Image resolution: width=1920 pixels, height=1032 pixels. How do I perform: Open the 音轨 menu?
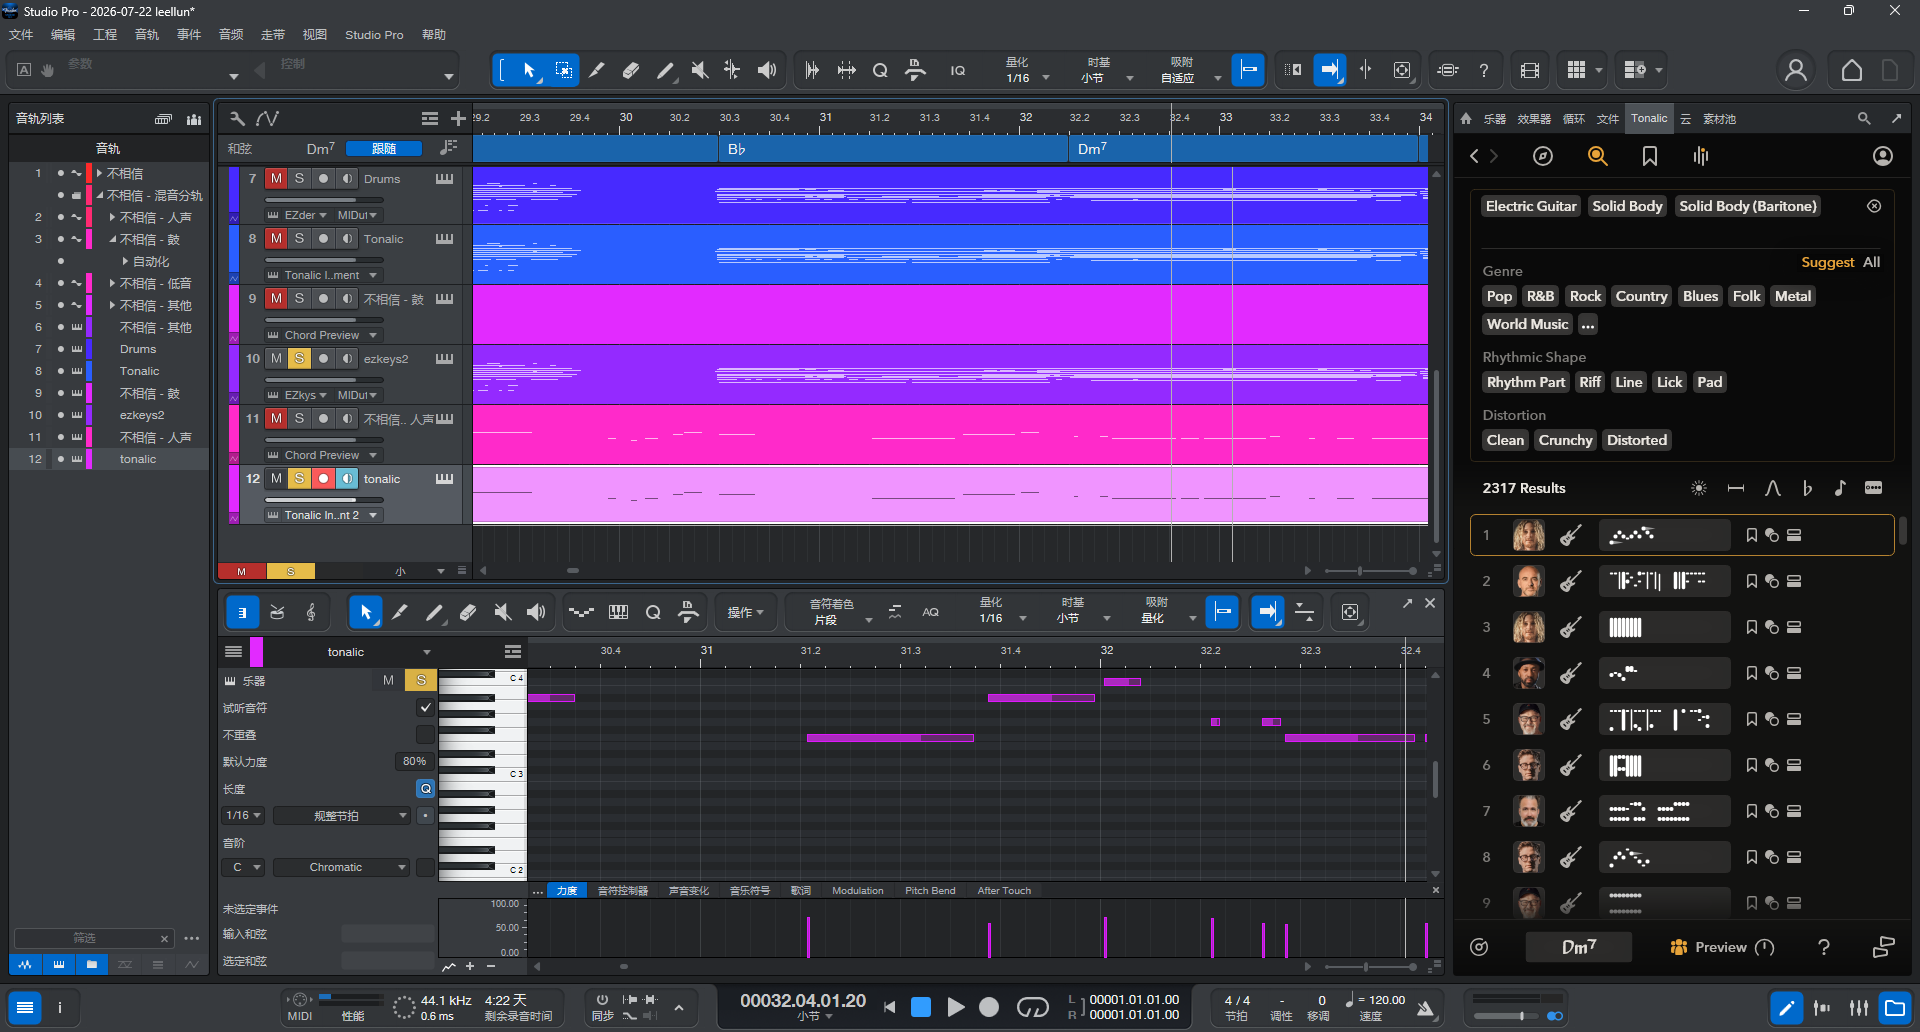click(x=147, y=34)
